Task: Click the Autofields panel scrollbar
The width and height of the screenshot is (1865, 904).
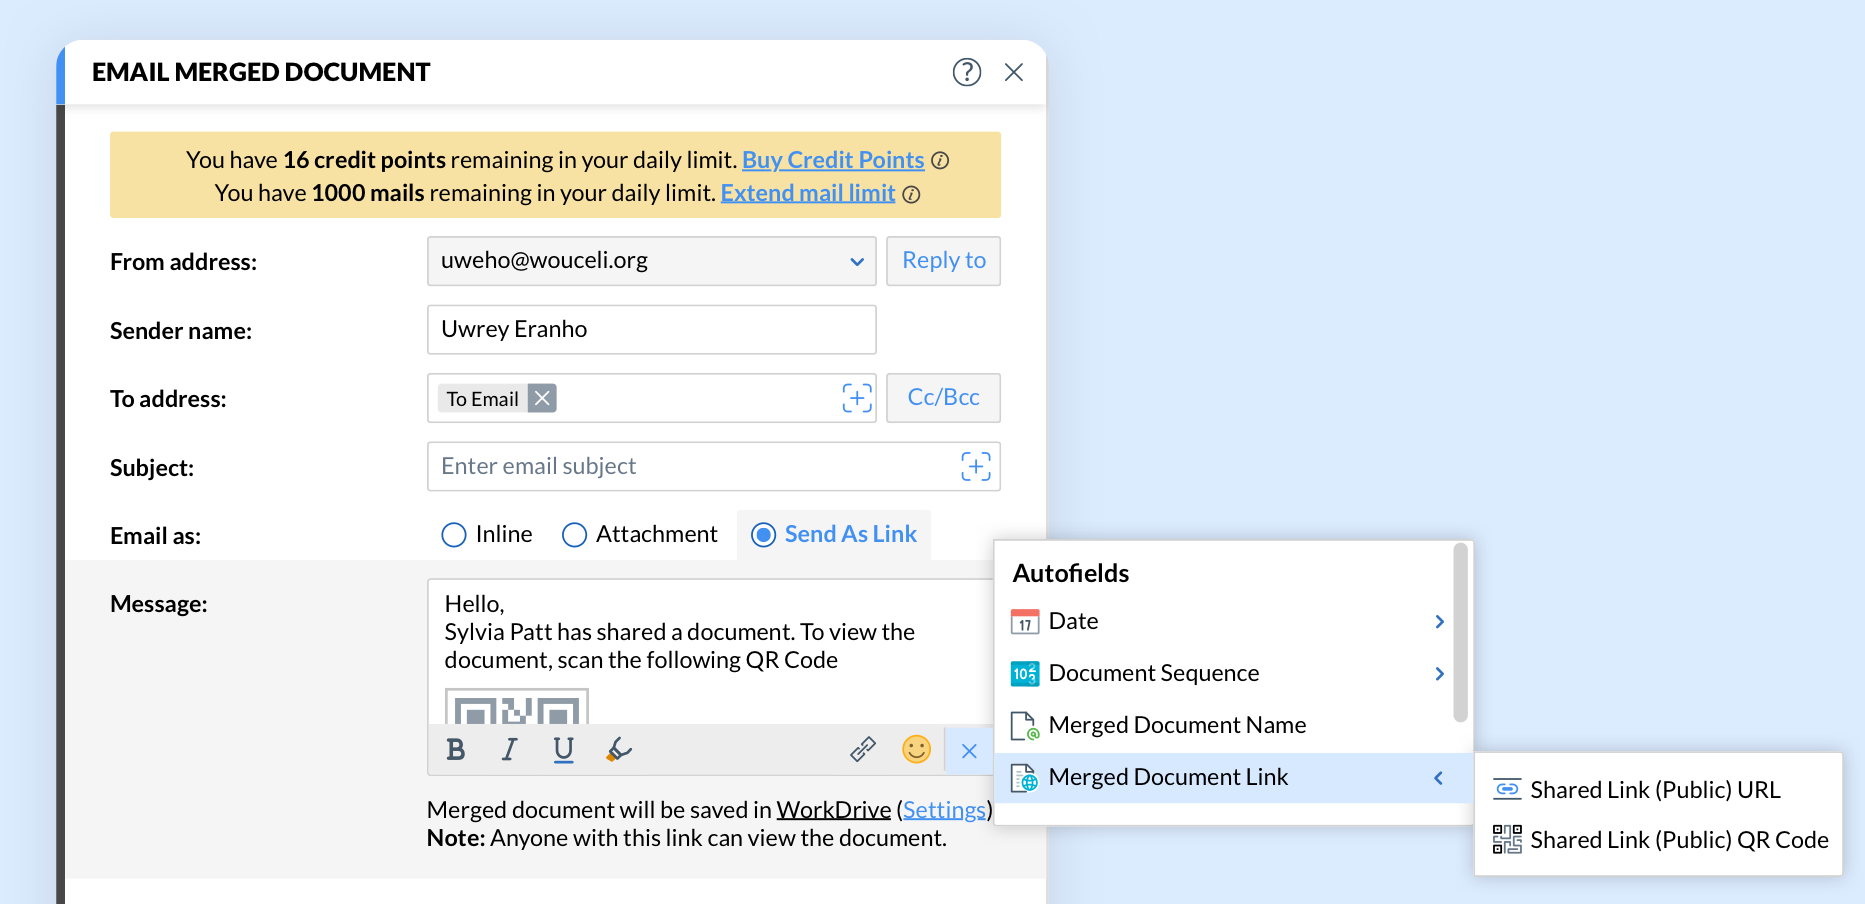Action: pos(1460,632)
